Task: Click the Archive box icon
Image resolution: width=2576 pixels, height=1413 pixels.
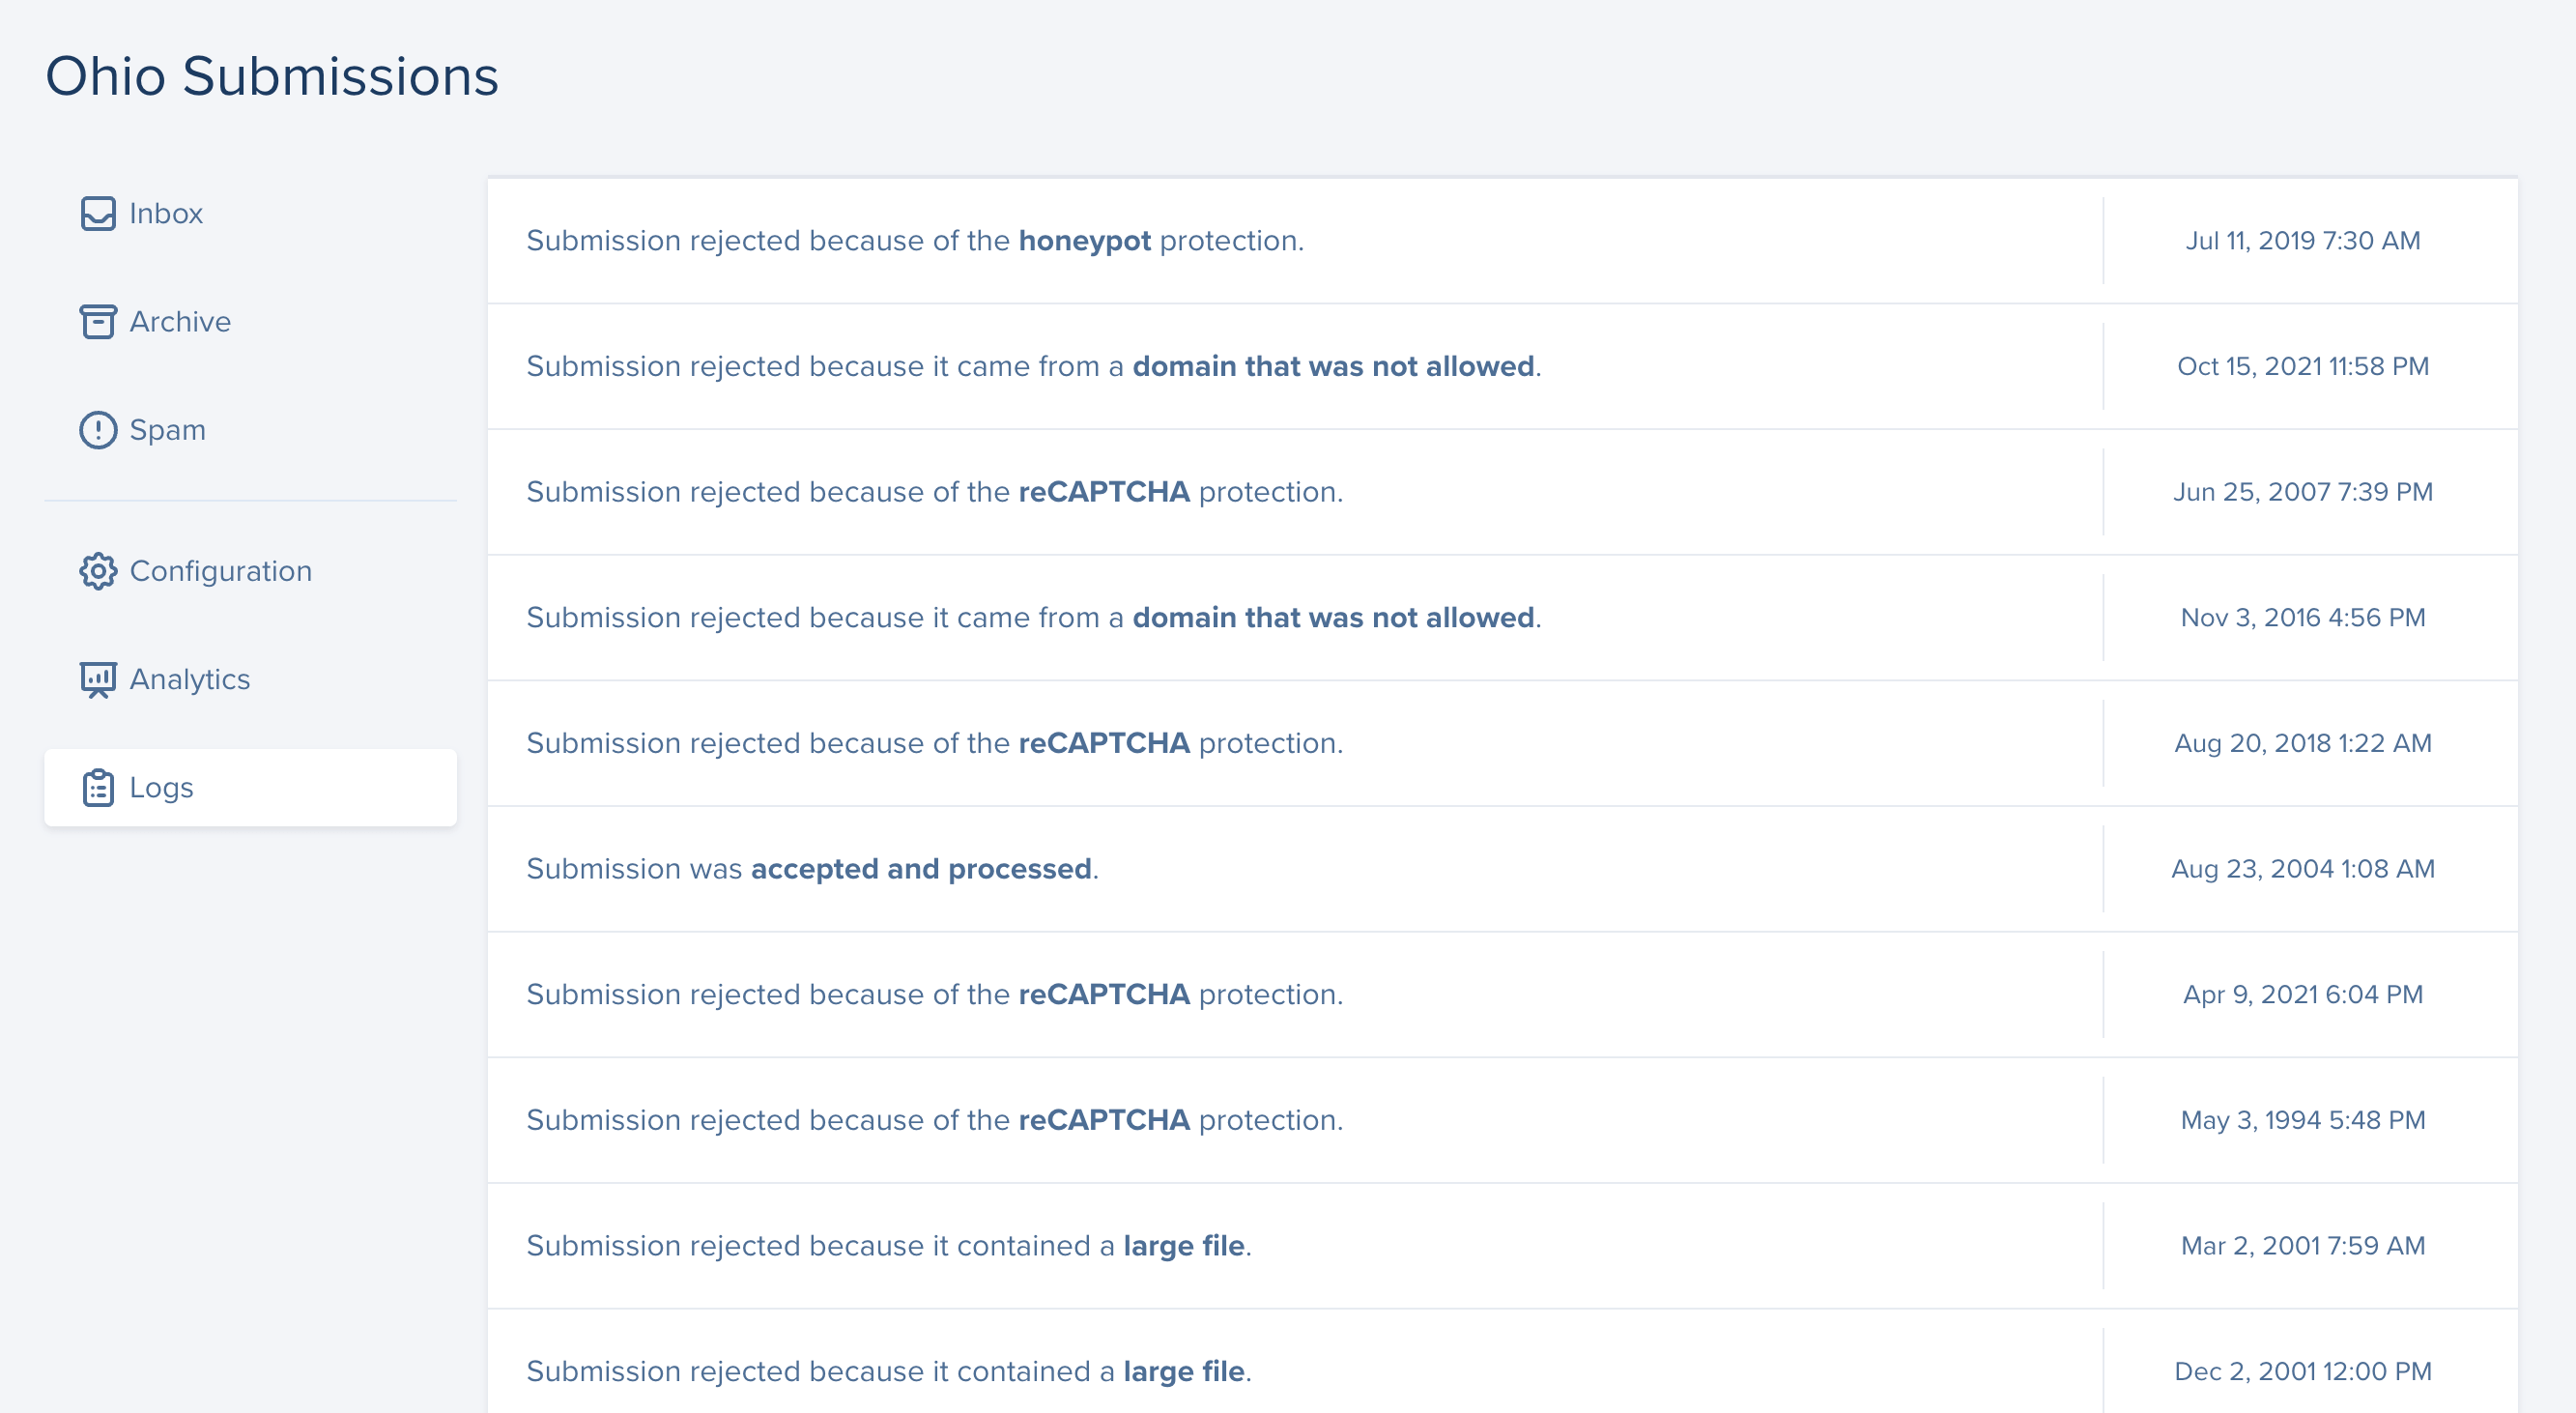Action: click(x=98, y=321)
